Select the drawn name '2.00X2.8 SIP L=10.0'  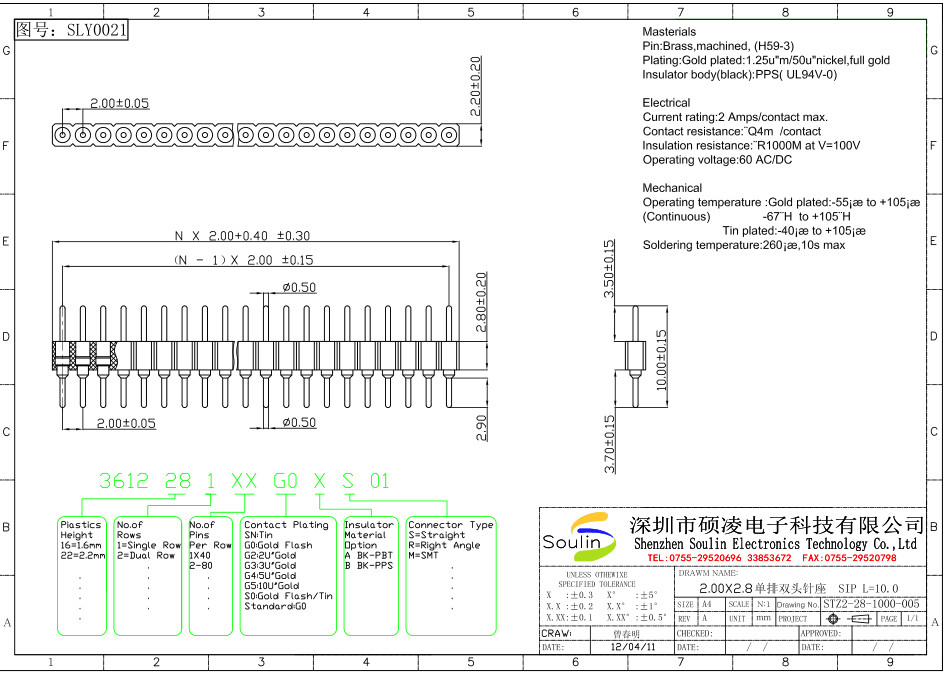tap(799, 588)
